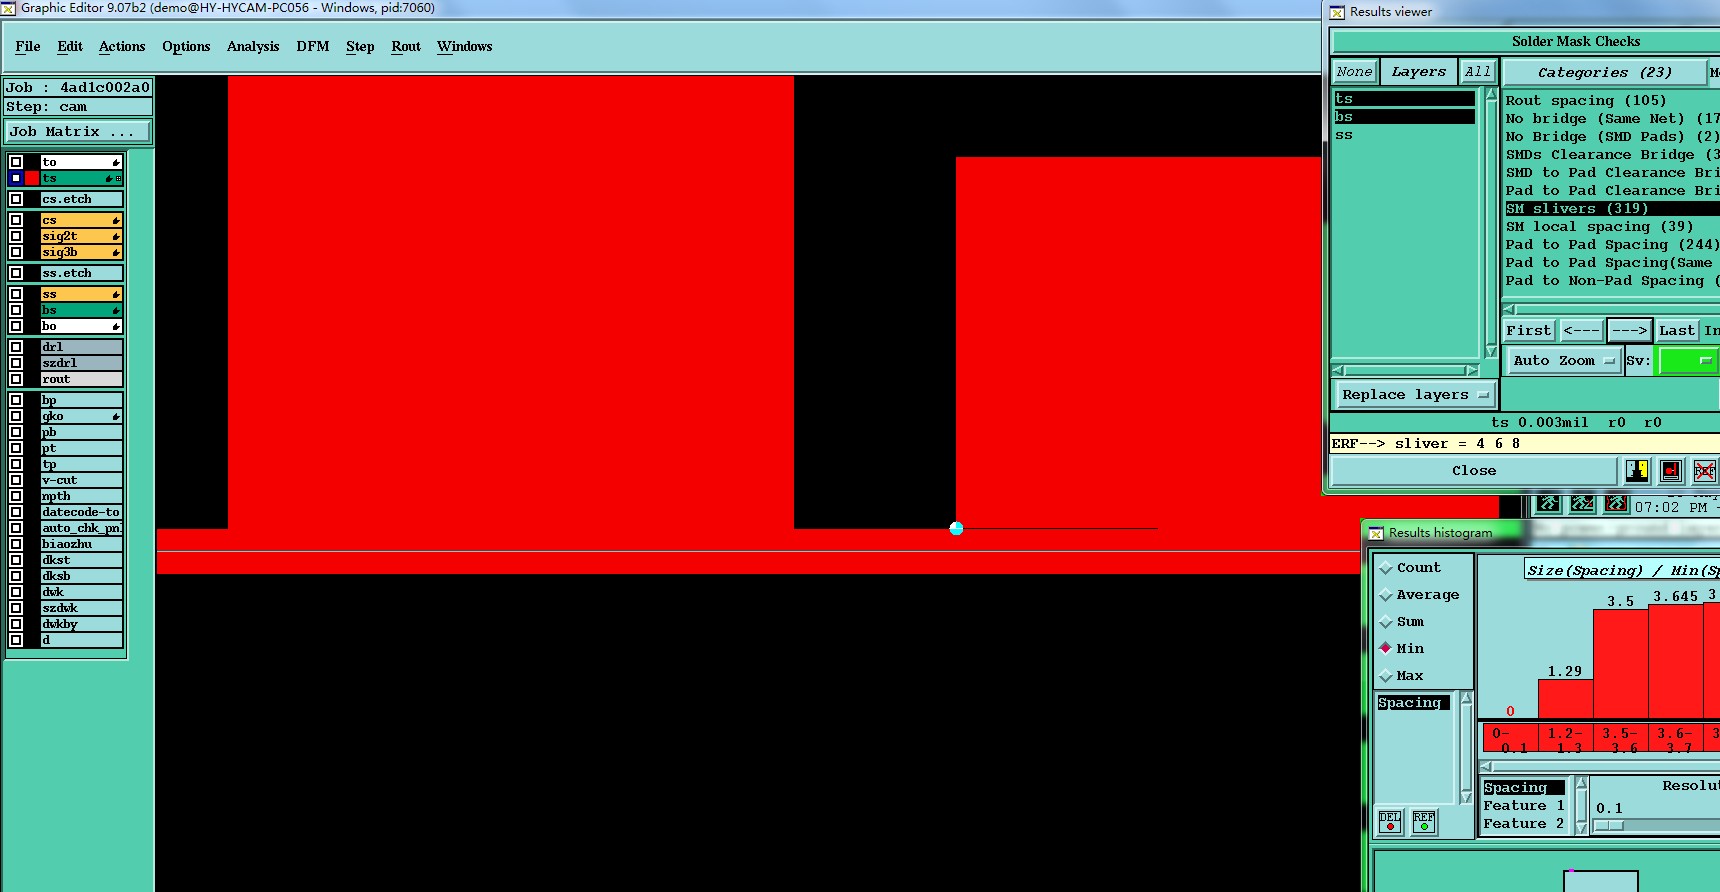This screenshot has height=892, width=1720.
Task: Toggle display checkbox for layer sig2t
Action: [x=16, y=236]
